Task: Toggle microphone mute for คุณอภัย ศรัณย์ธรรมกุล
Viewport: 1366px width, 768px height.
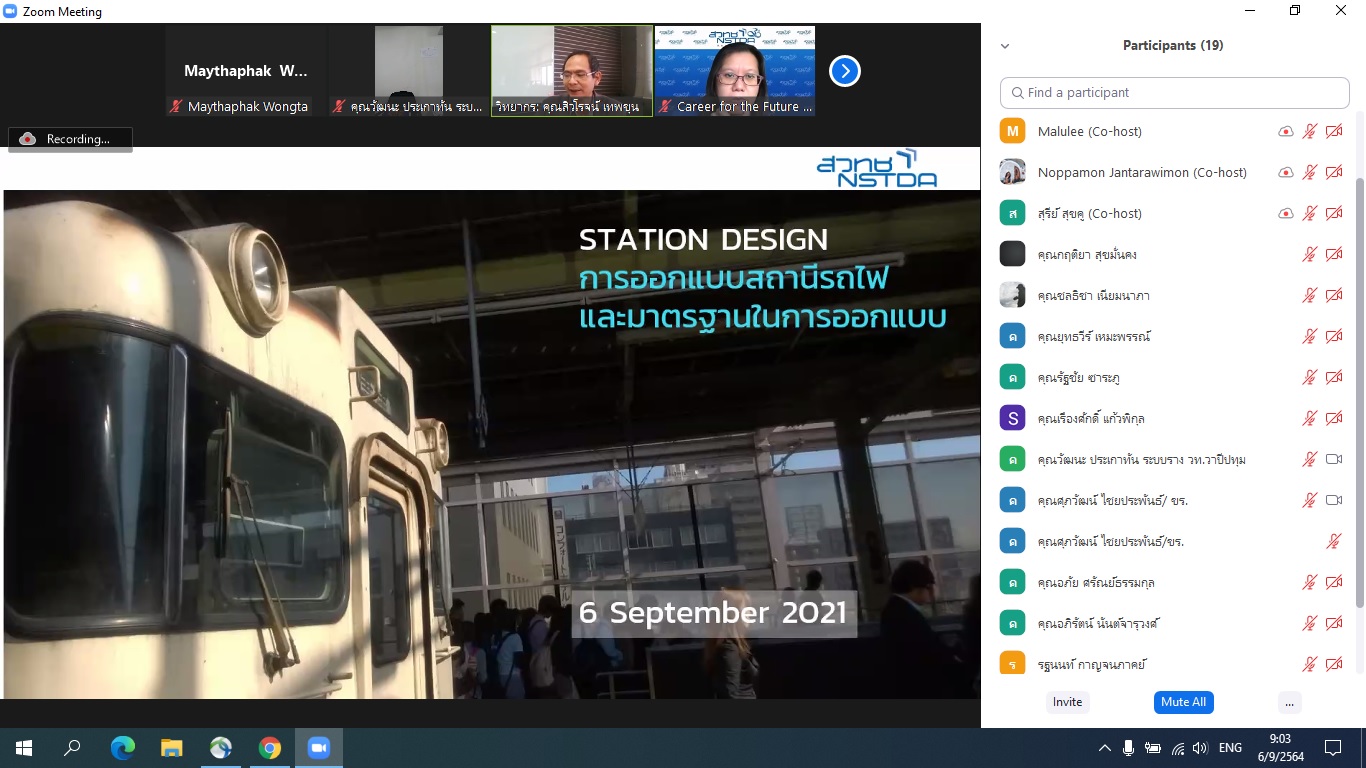Action: pos(1310,582)
